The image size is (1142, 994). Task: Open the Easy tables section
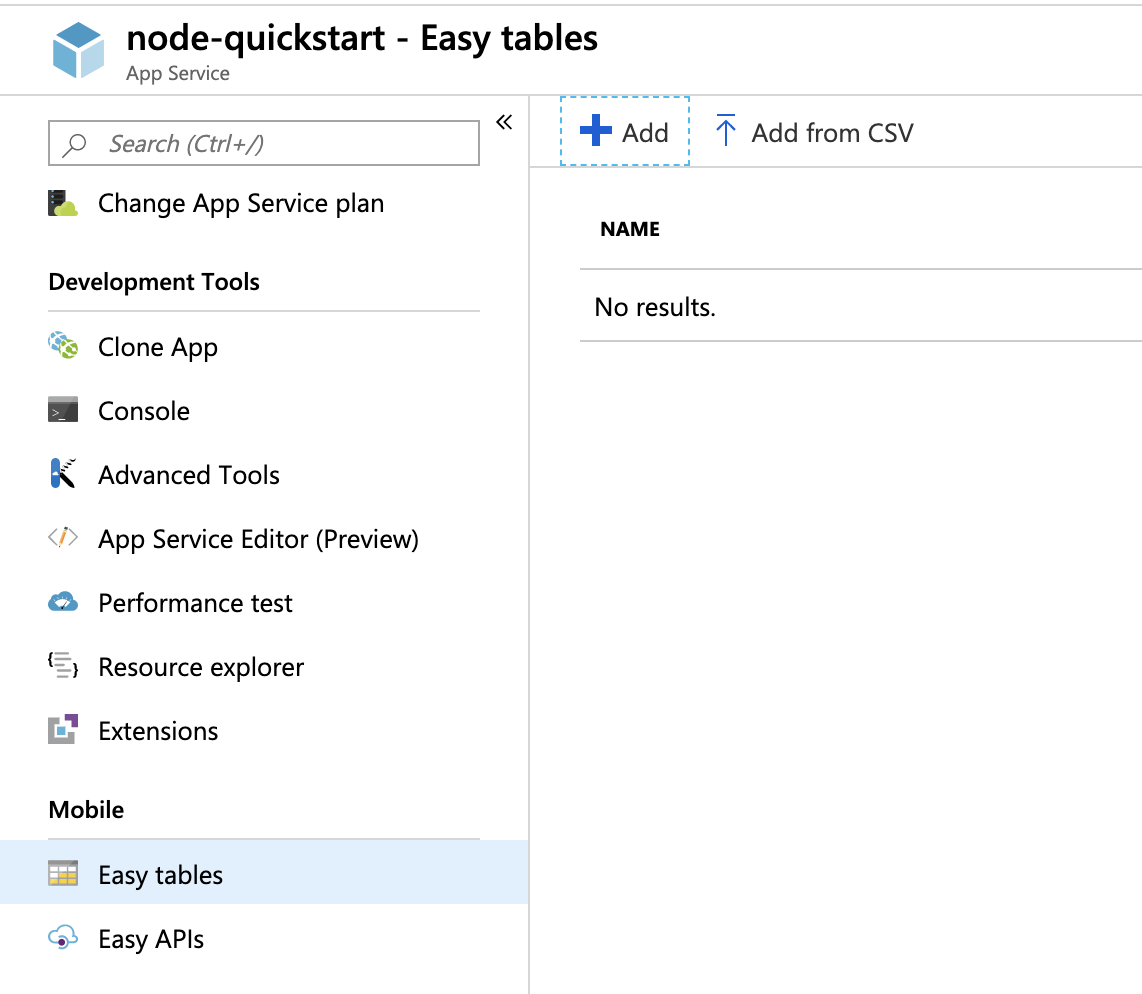(x=159, y=874)
